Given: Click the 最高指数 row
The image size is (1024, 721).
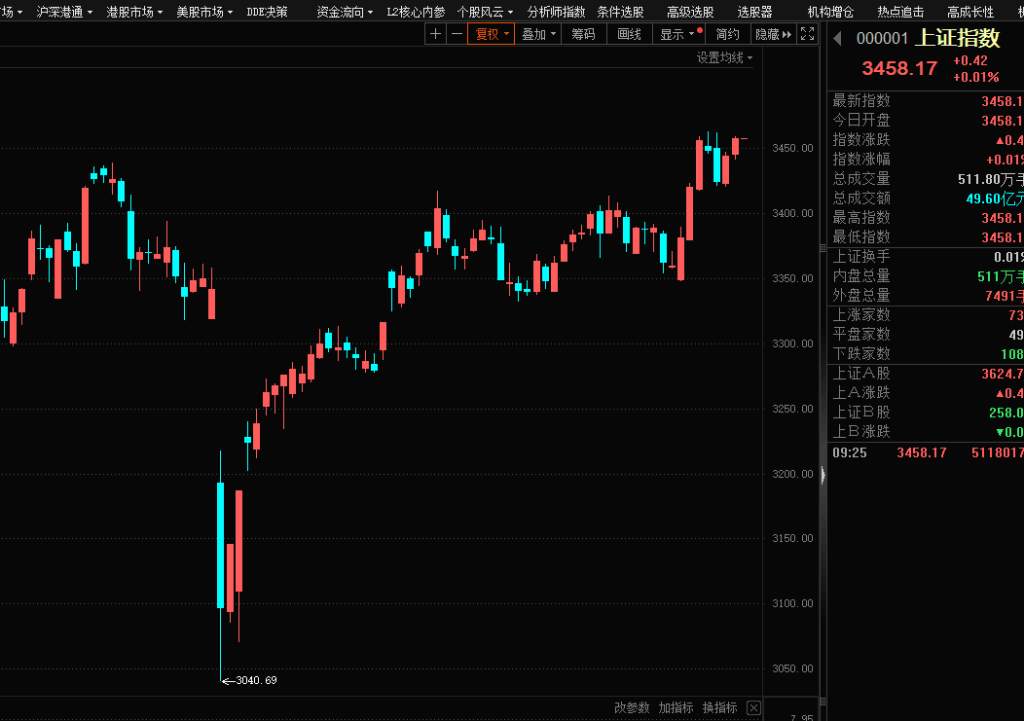Looking at the screenshot, I should pyautogui.click(x=925, y=217).
